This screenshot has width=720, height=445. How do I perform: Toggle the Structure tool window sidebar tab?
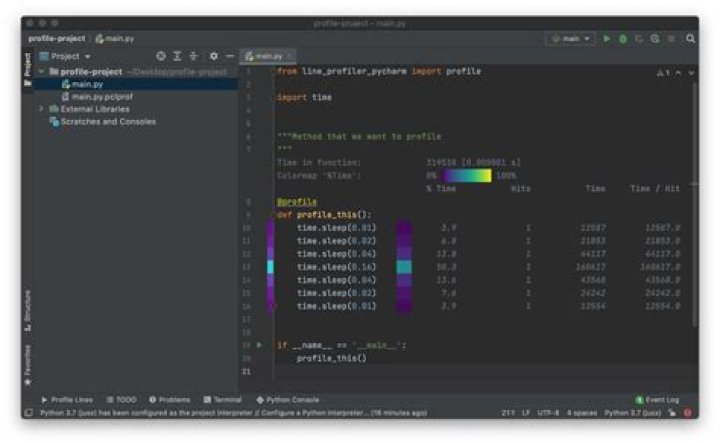28,310
